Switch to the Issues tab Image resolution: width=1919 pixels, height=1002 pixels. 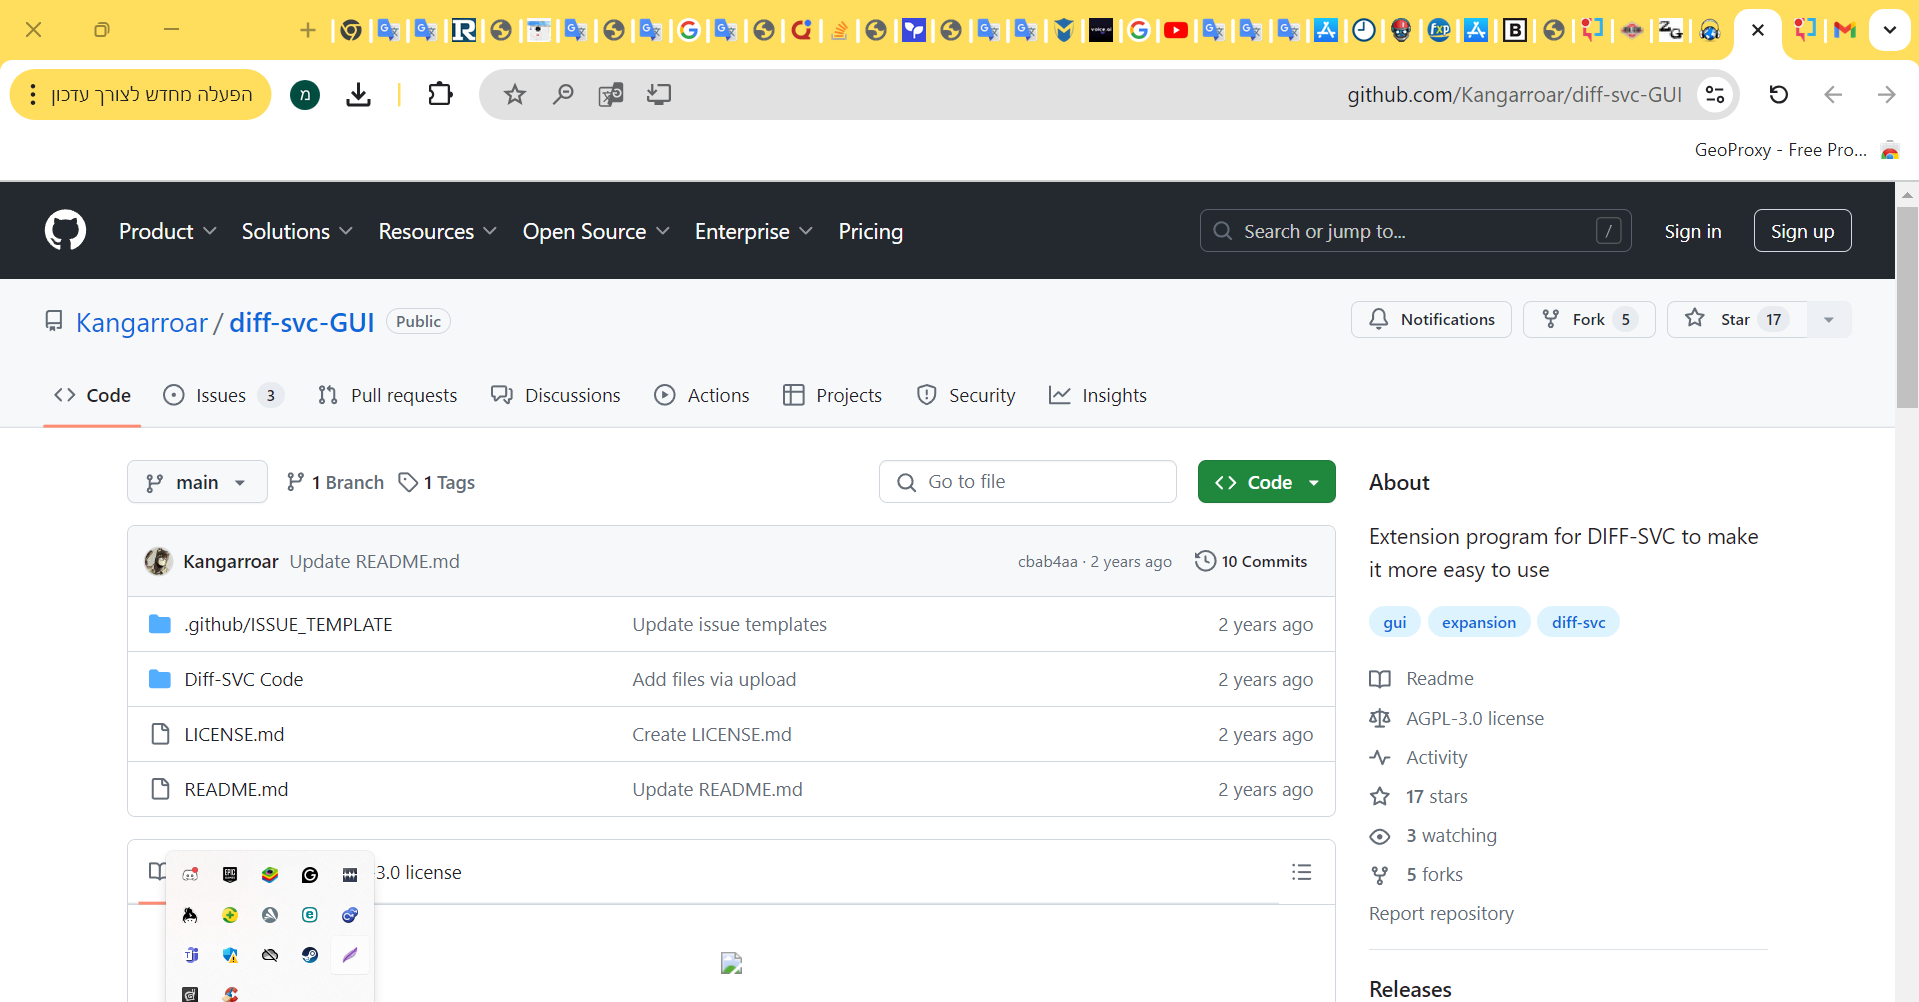tap(223, 395)
